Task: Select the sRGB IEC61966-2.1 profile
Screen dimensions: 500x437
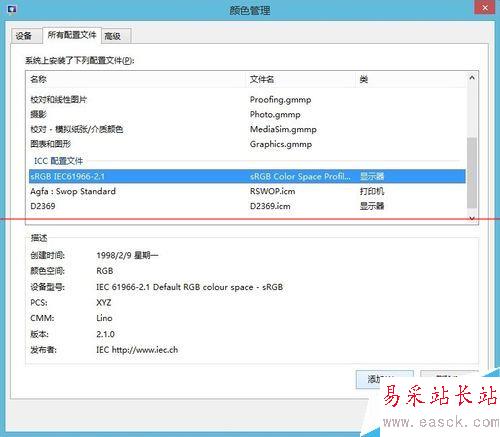Action: pyautogui.click(x=247, y=176)
